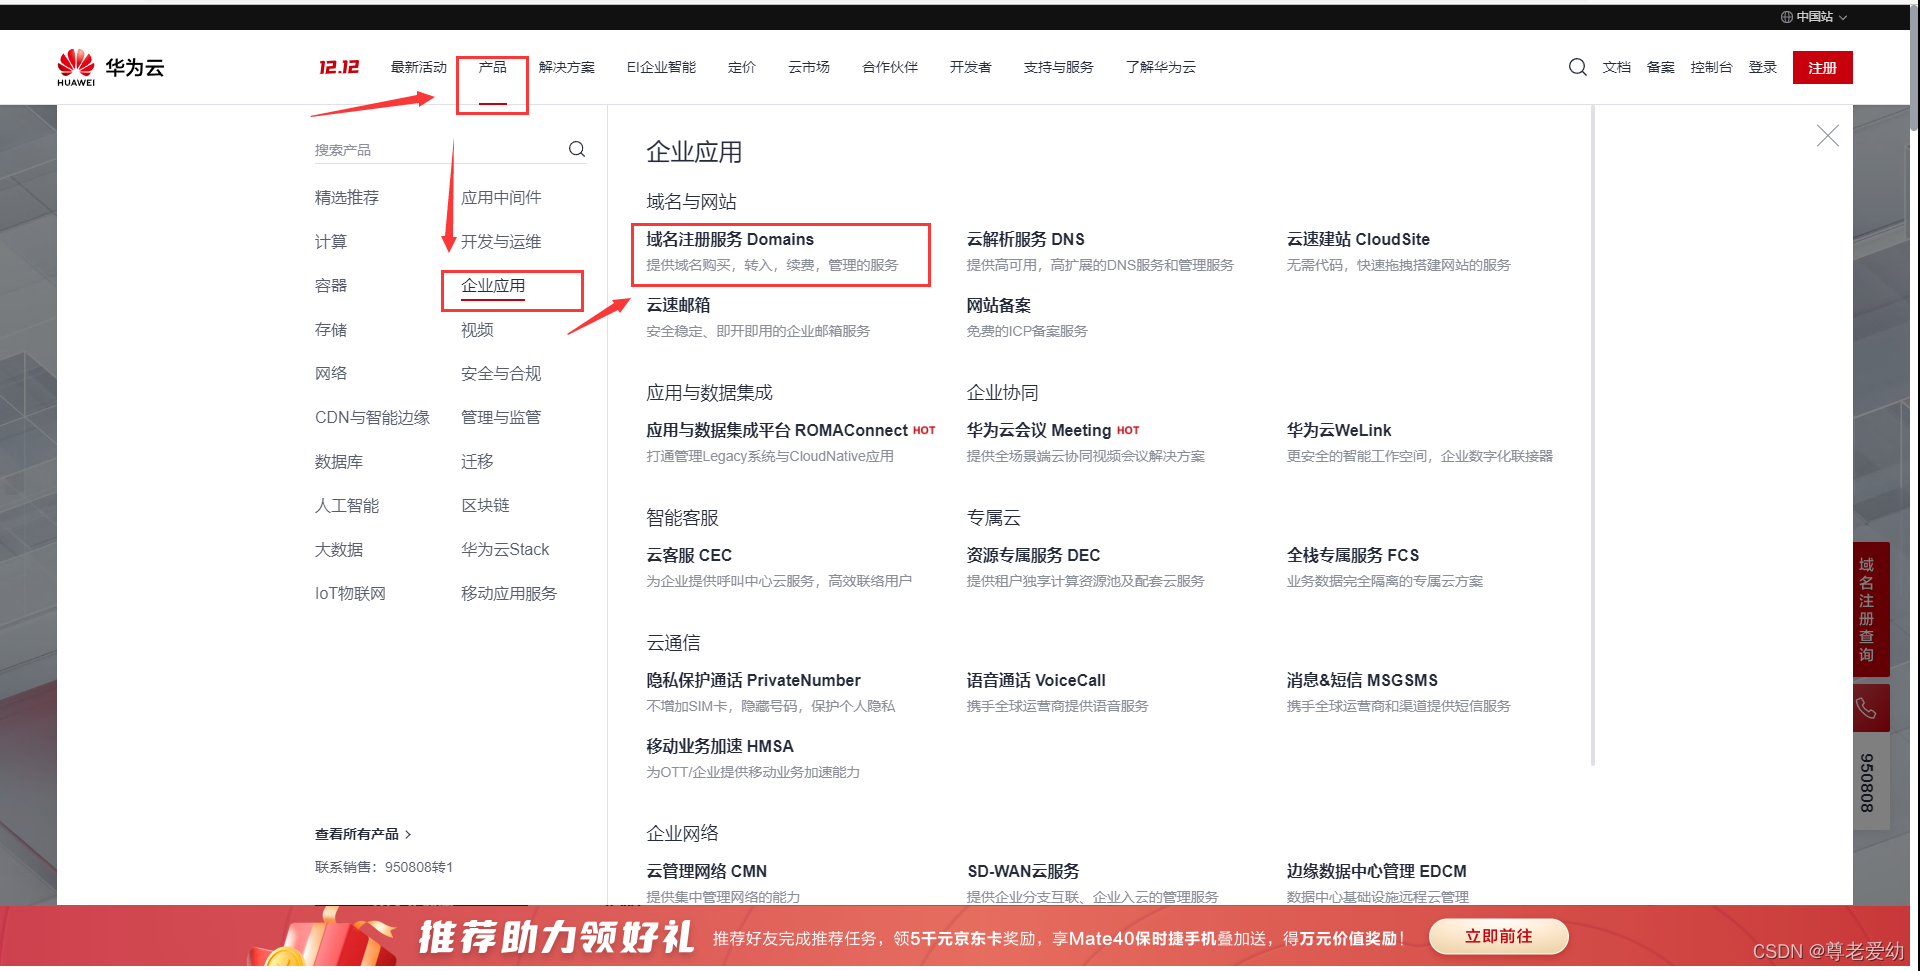The height and width of the screenshot is (971, 1920).
Task: Select 移动应用服务 category
Action: tap(509, 594)
